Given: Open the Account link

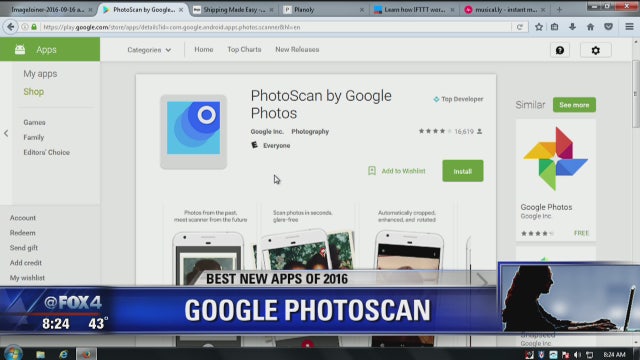Looking at the screenshot, I should pyautogui.click(x=23, y=218).
